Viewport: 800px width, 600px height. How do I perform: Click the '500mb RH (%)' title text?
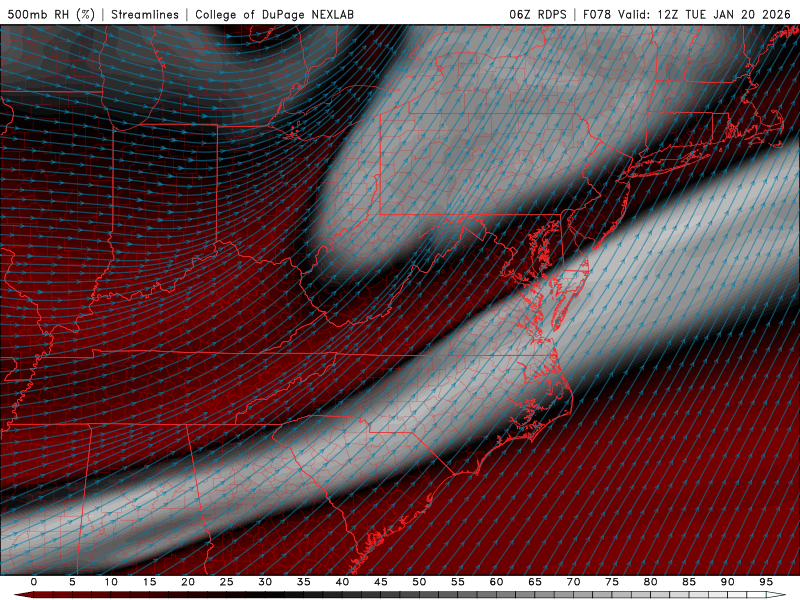pyautogui.click(x=51, y=14)
